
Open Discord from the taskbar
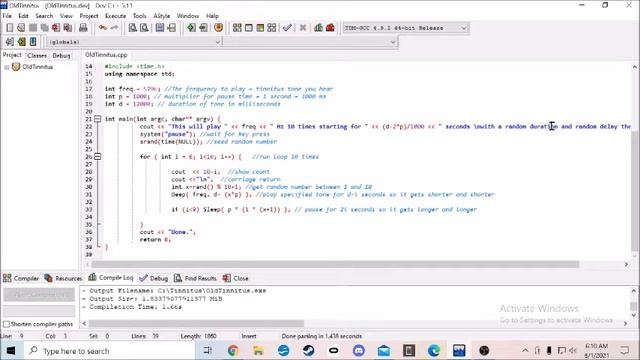coord(359,351)
